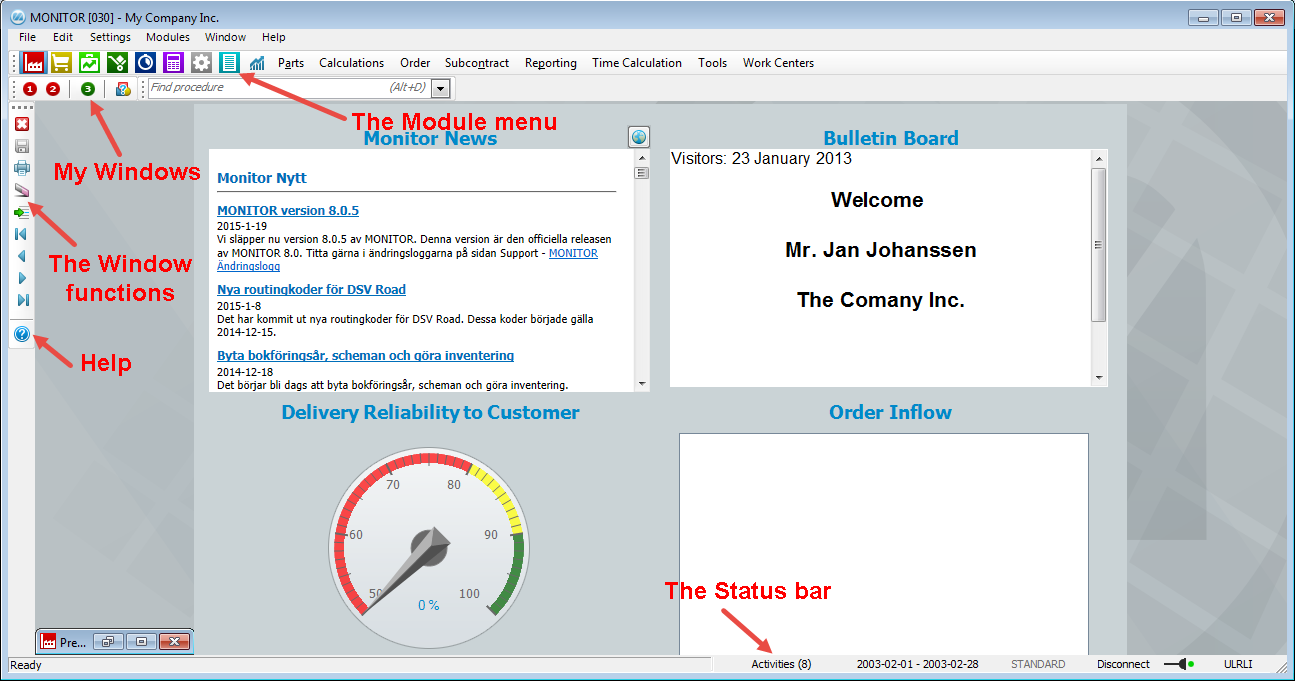1295x681 pixels.
Task: Open the Modules menu
Action: pyautogui.click(x=168, y=37)
